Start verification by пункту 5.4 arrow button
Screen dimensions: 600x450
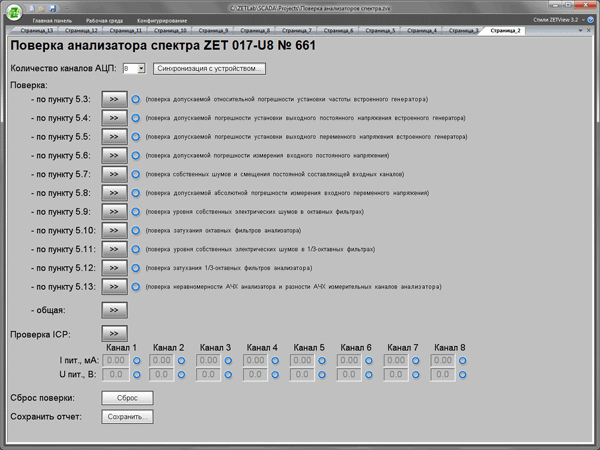(x=114, y=118)
